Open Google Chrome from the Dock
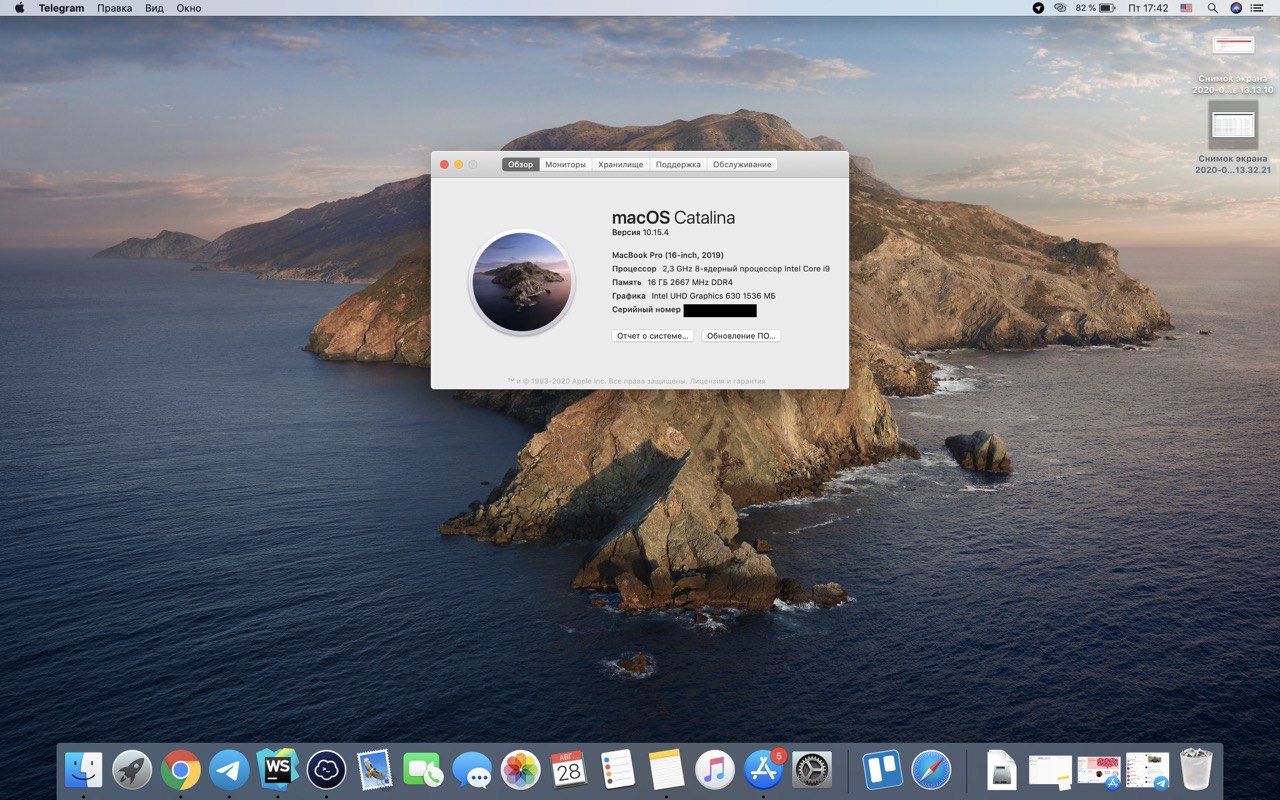The height and width of the screenshot is (800, 1280). click(181, 770)
